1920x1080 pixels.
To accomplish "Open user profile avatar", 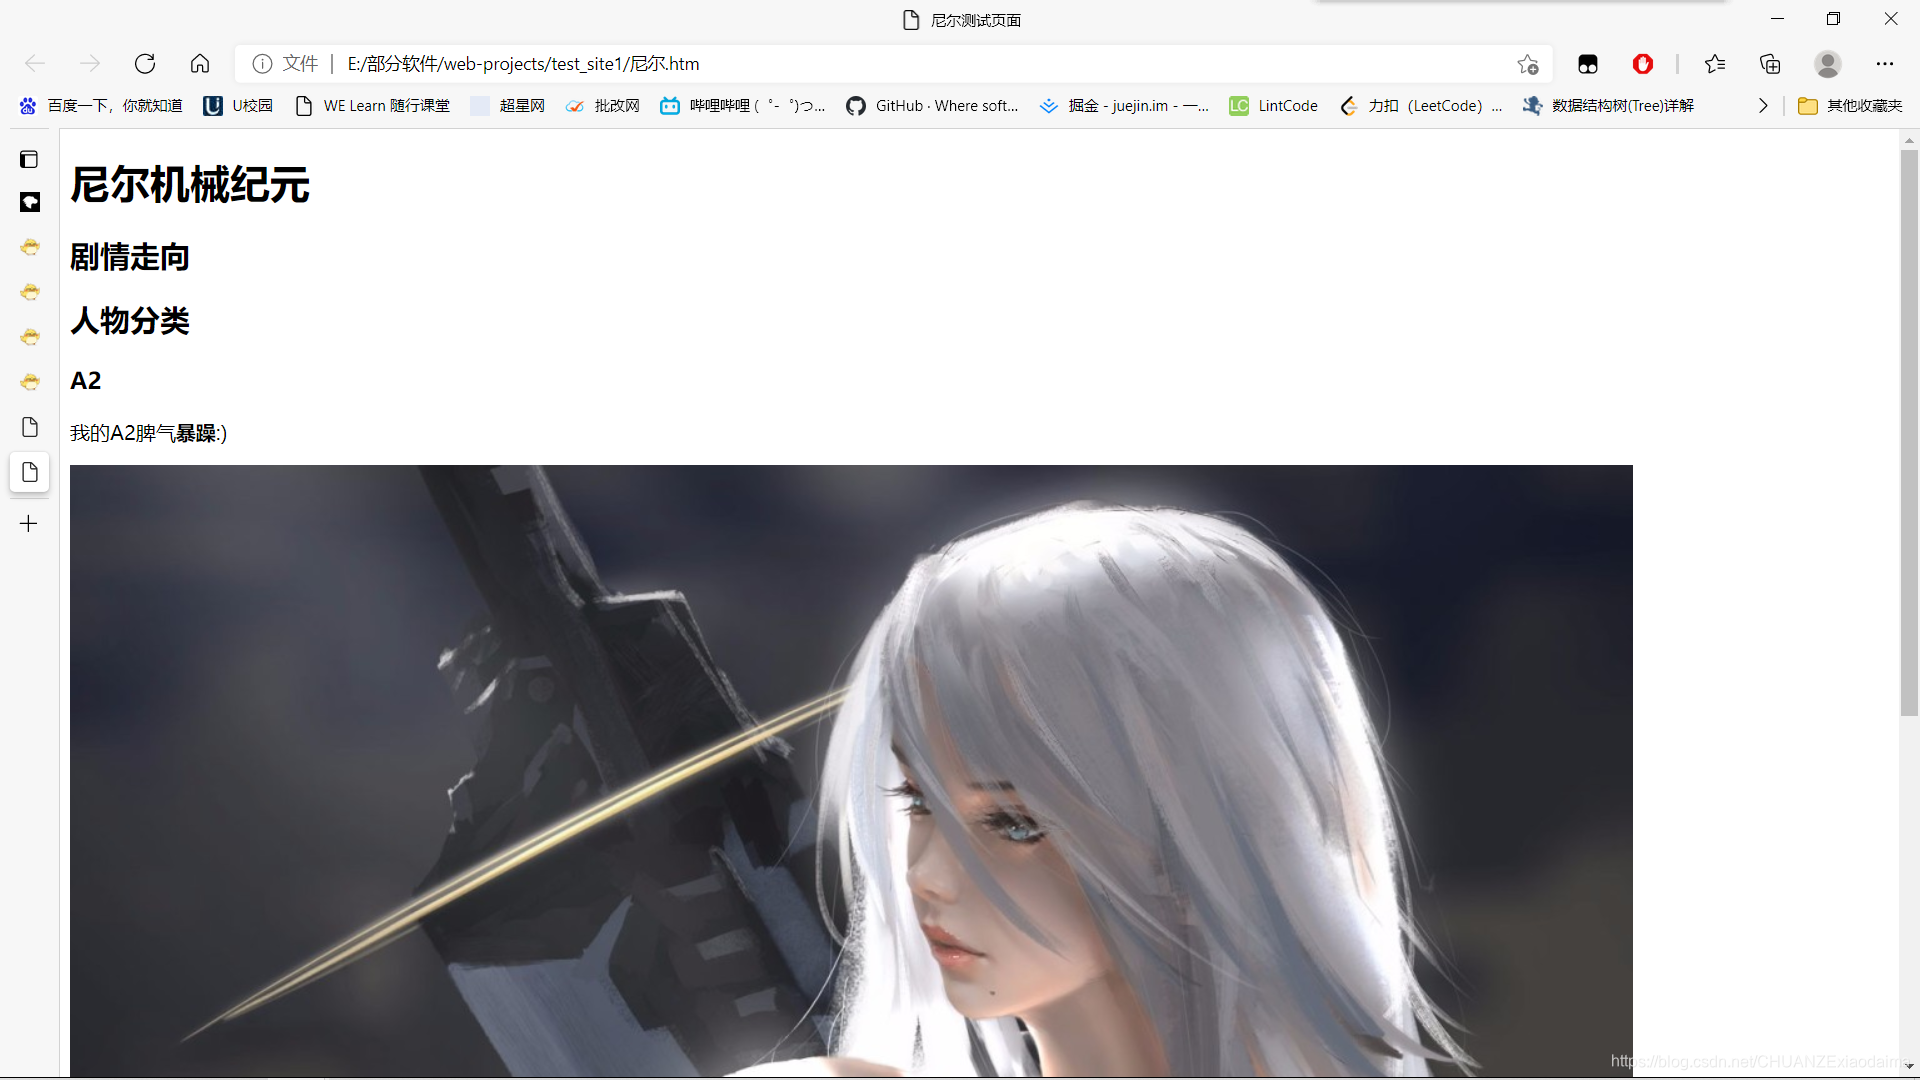I will click(1827, 64).
